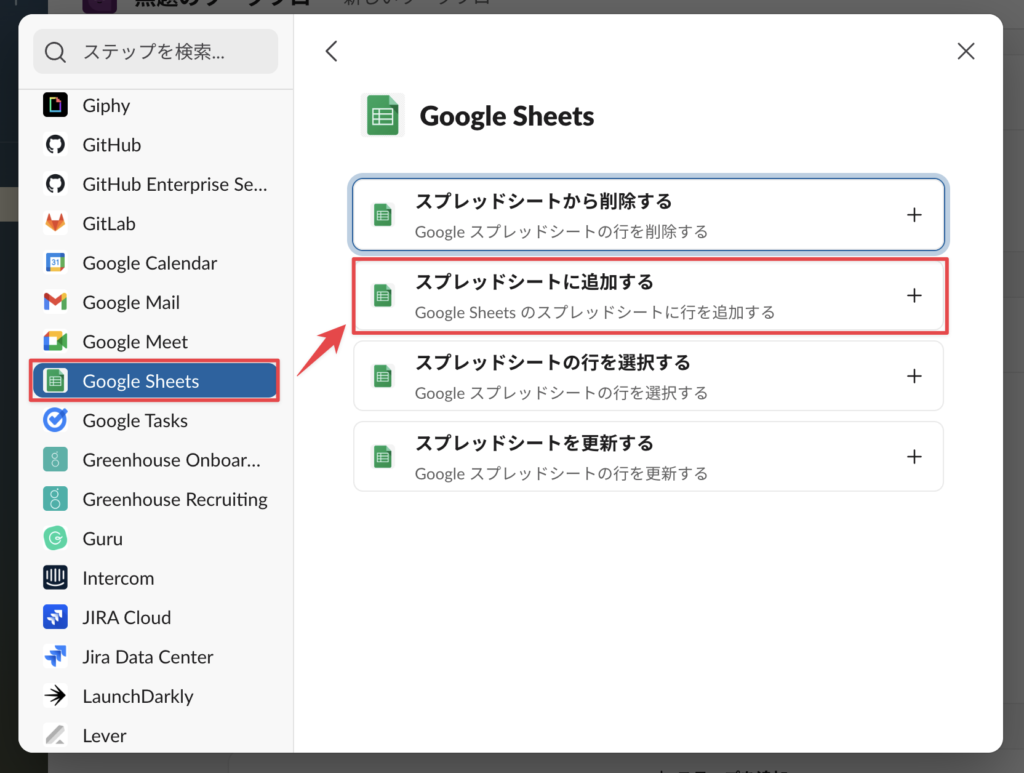Close the step picker dialog
1024x773 pixels.
[x=965, y=51]
